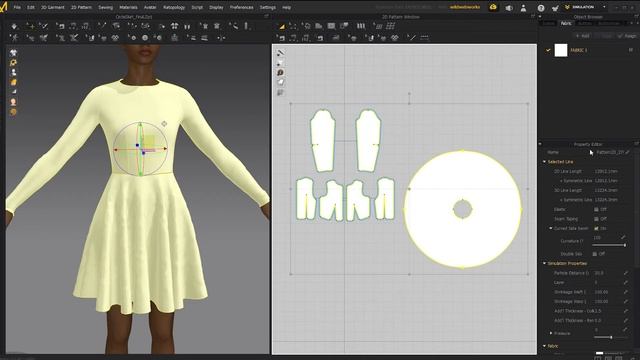Click the top icon in 2D window side toolbar
The height and width of the screenshot is (360, 640).
tap(280, 53)
